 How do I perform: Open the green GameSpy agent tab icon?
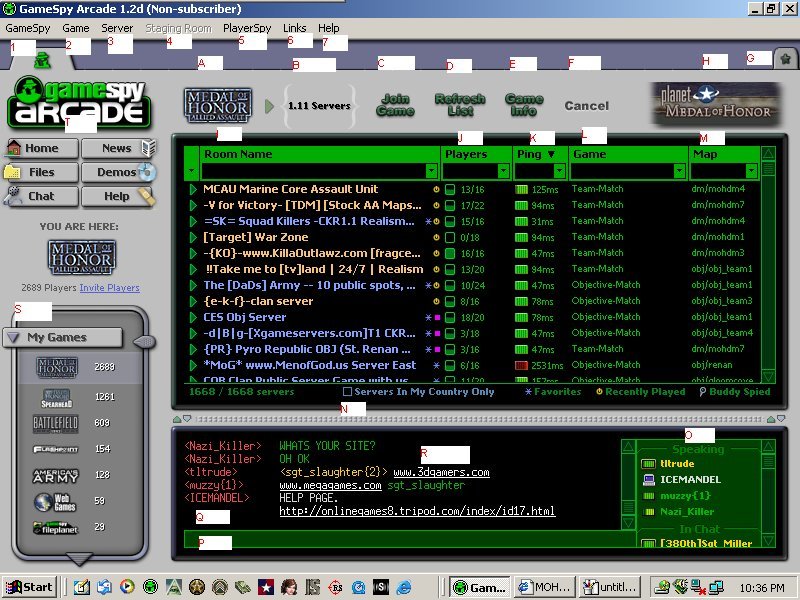[42, 60]
